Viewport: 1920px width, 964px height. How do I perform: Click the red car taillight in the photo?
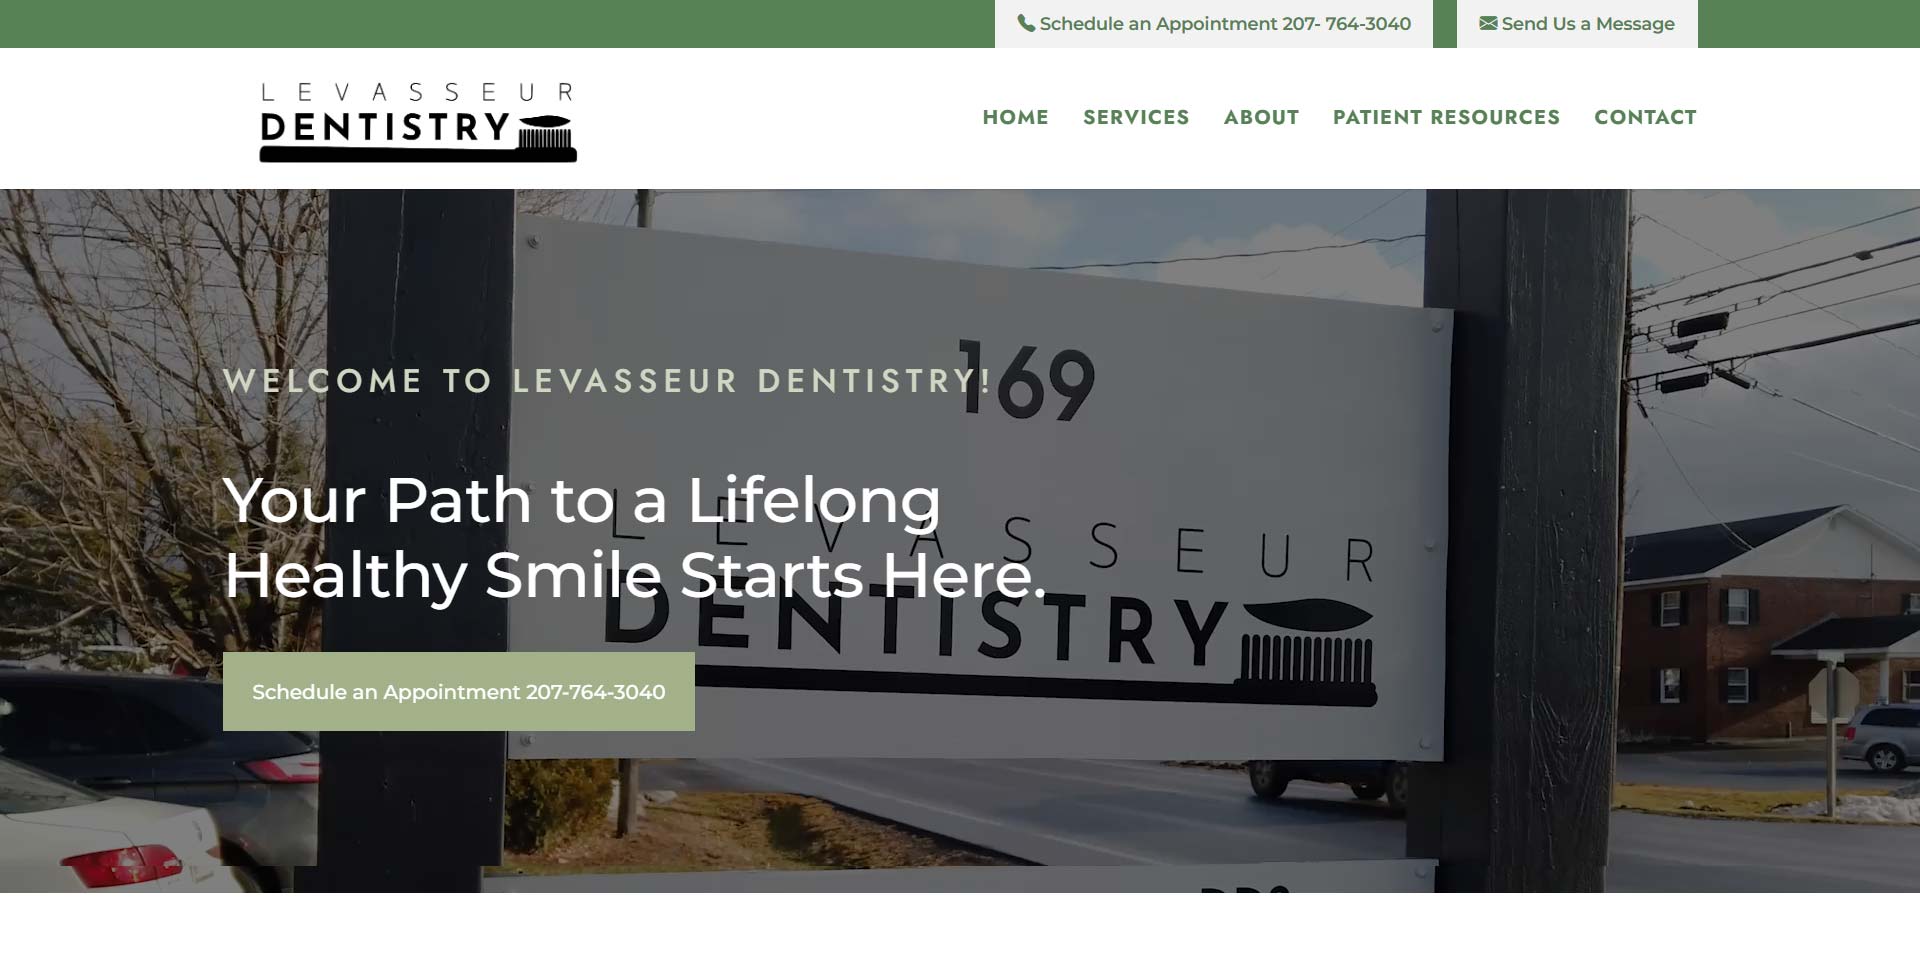[123, 863]
